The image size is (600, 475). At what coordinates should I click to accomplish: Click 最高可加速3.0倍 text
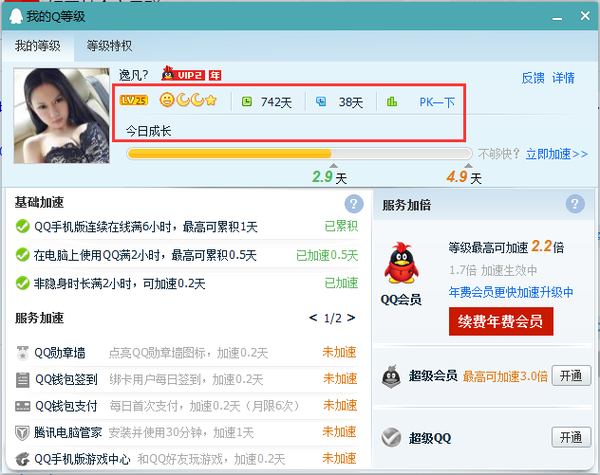point(505,377)
